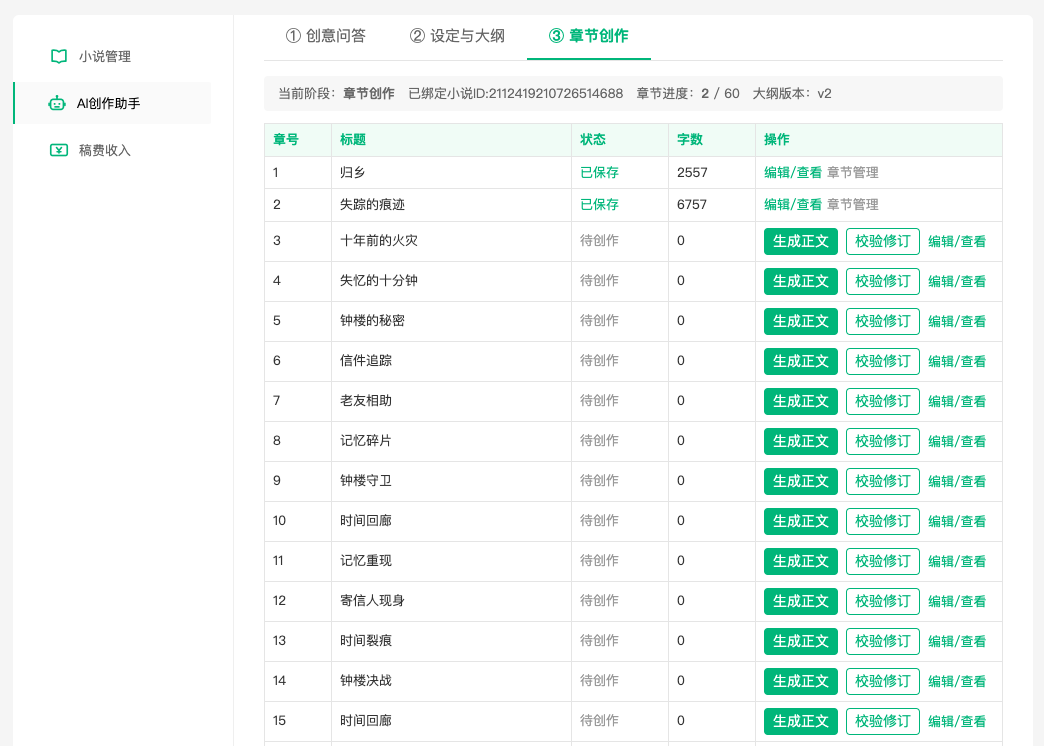Generate text for chapter 老友相助
Screen dimensions: 1044x746
pyautogui.click(x=800, y=401)
